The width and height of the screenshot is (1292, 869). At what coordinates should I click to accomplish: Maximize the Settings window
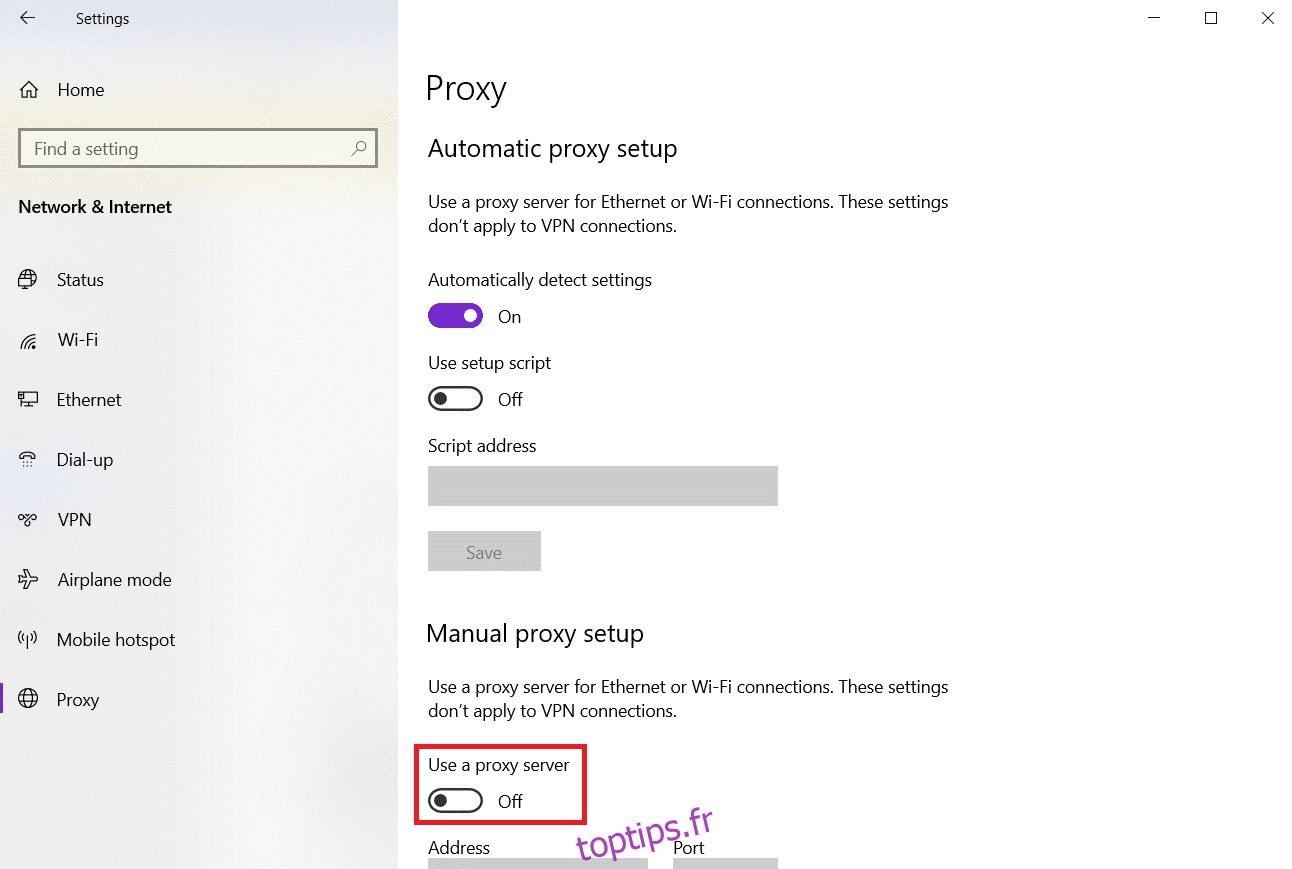tap(1211, 18)
